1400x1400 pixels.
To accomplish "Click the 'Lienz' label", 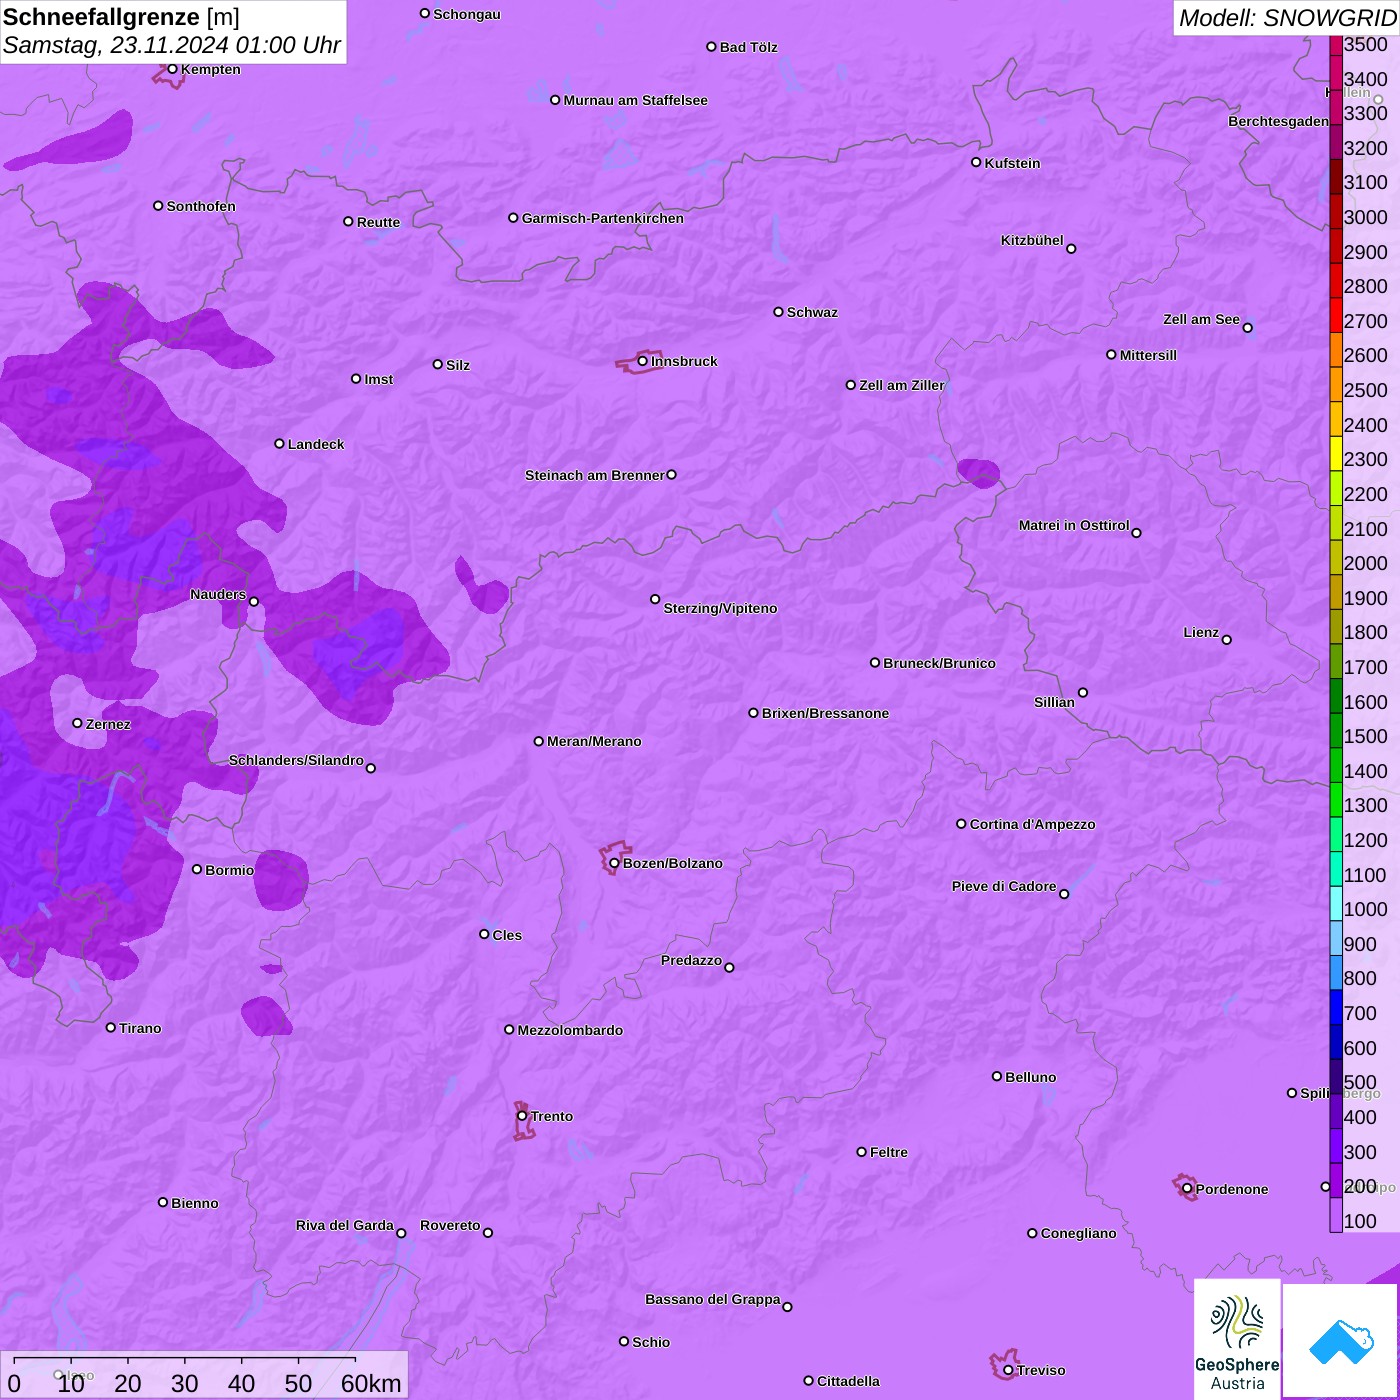I will click(1201, 632).
